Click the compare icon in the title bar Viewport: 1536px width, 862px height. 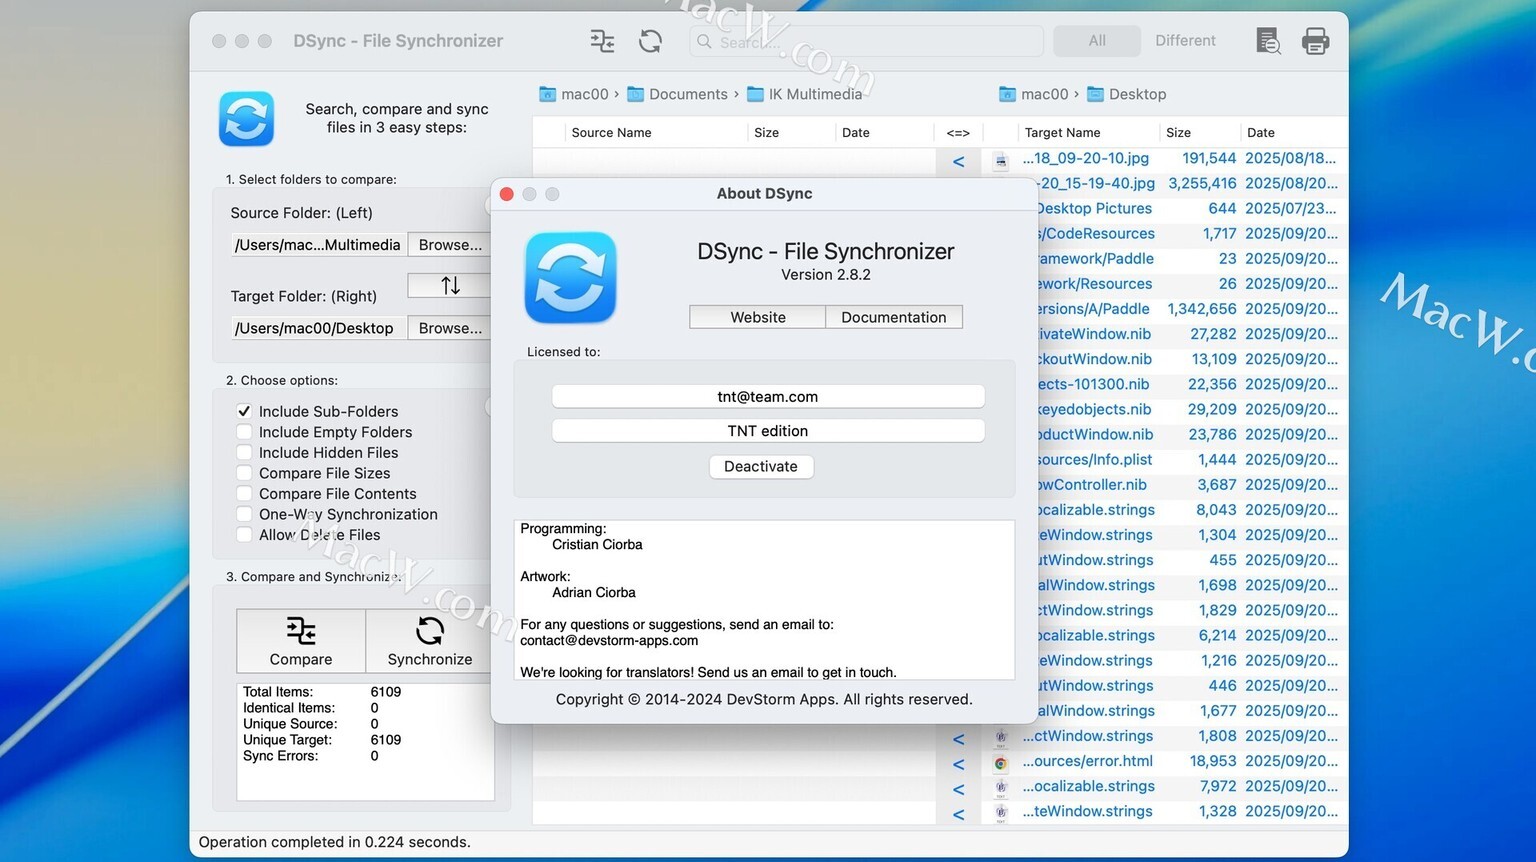click(x=602, y=41)
